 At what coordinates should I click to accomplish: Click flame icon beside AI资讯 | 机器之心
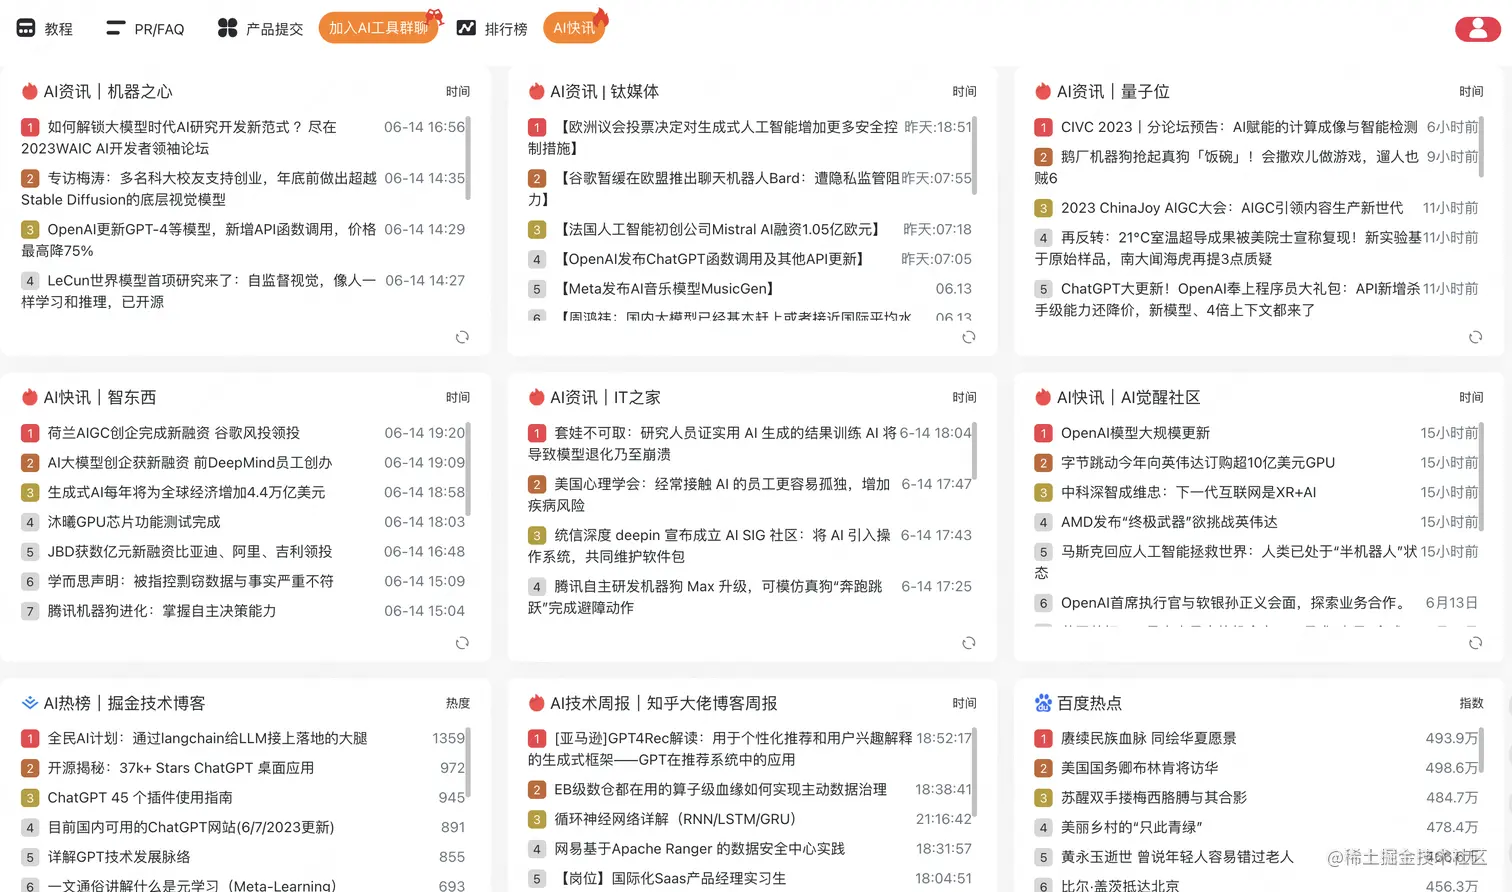click(x=30, y=91)
